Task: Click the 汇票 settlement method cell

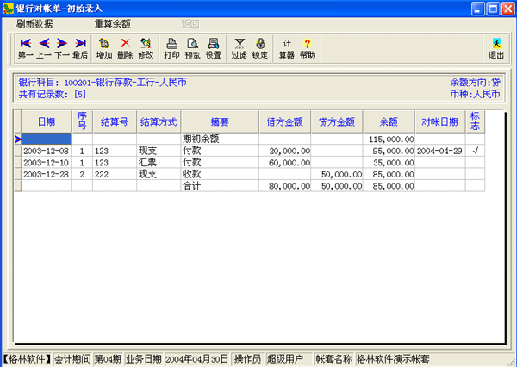Action: point(158,162)
